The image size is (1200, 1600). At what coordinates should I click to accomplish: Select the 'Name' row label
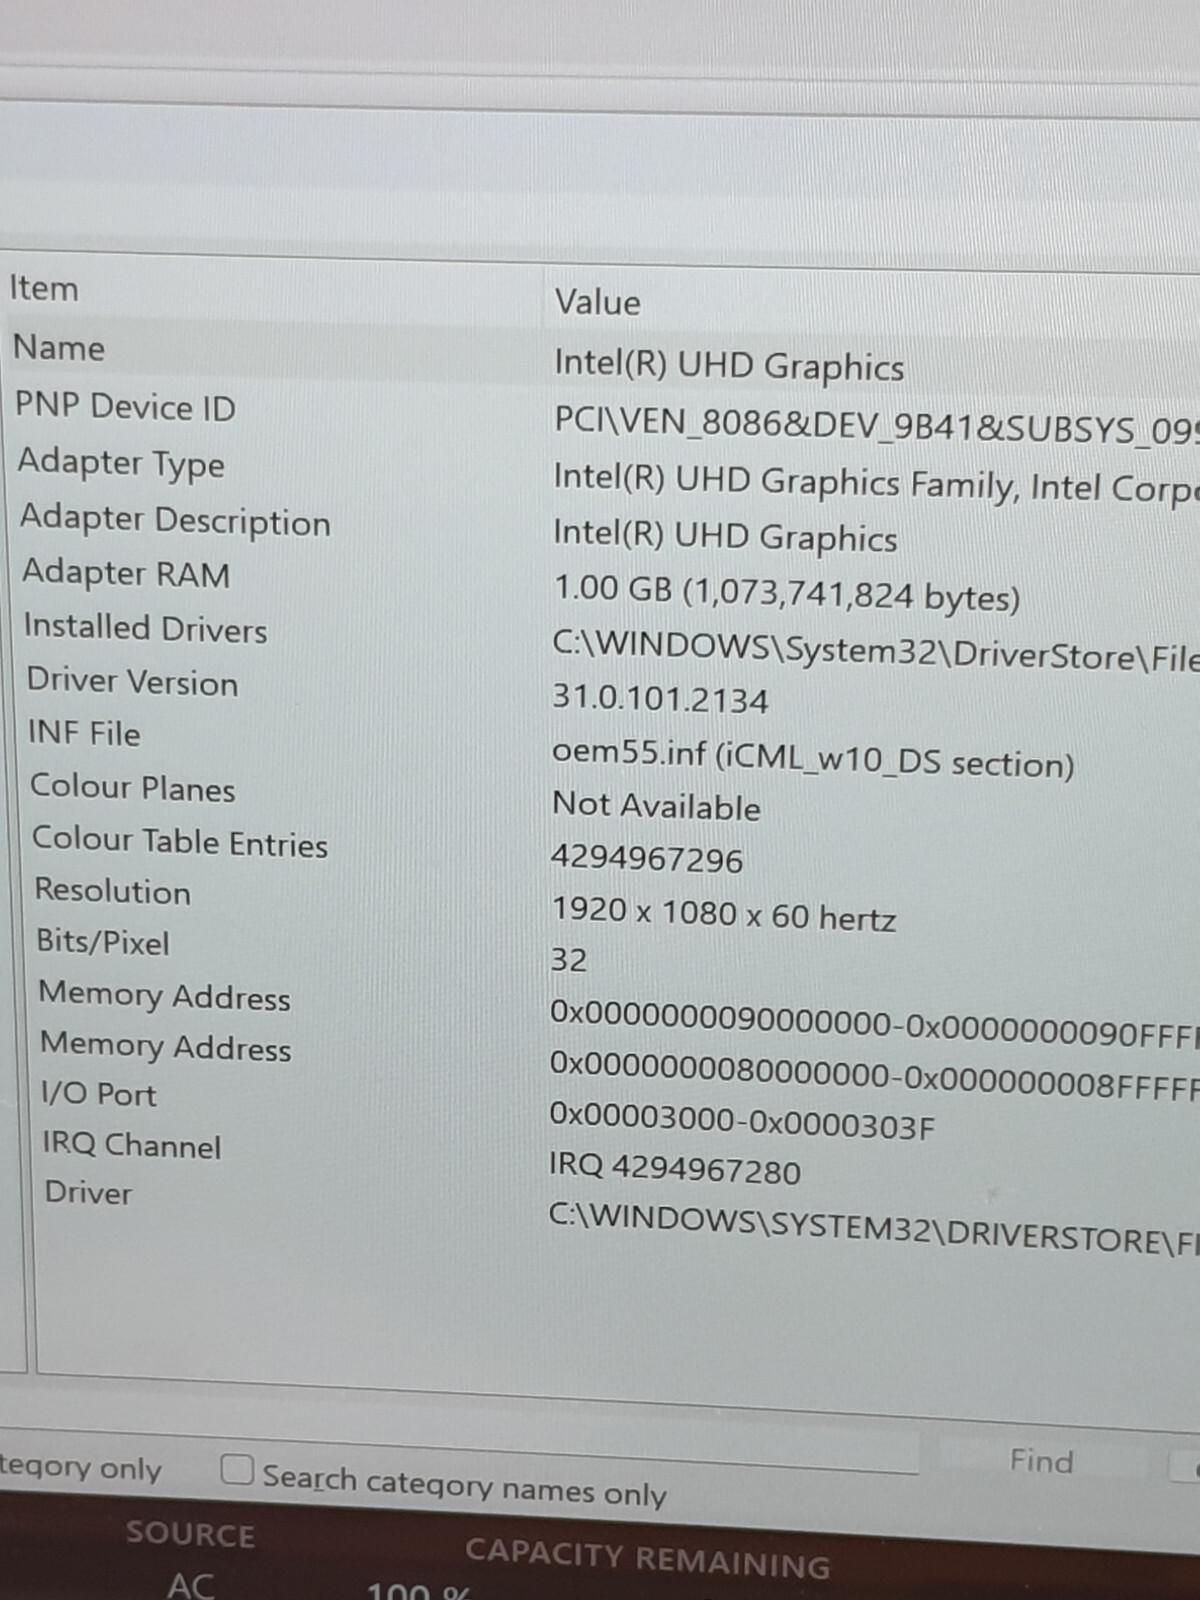pos(59,348)
